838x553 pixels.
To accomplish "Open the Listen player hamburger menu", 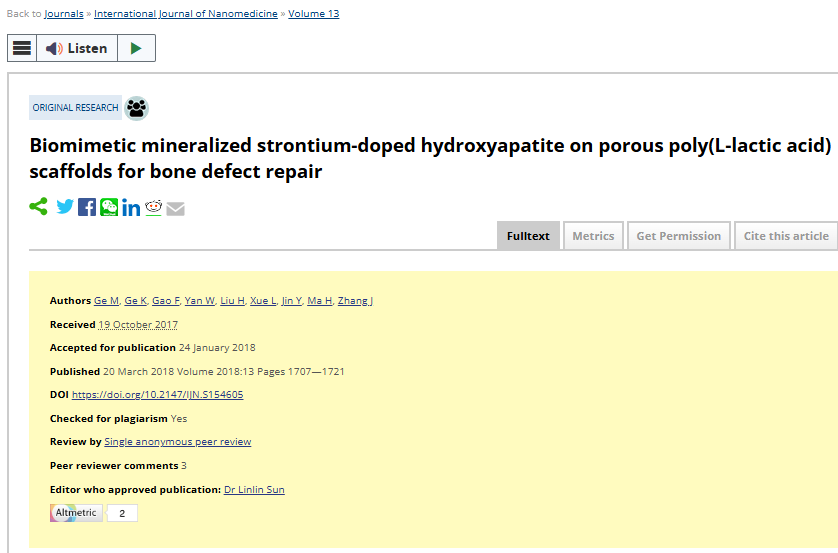I will 22,48.
